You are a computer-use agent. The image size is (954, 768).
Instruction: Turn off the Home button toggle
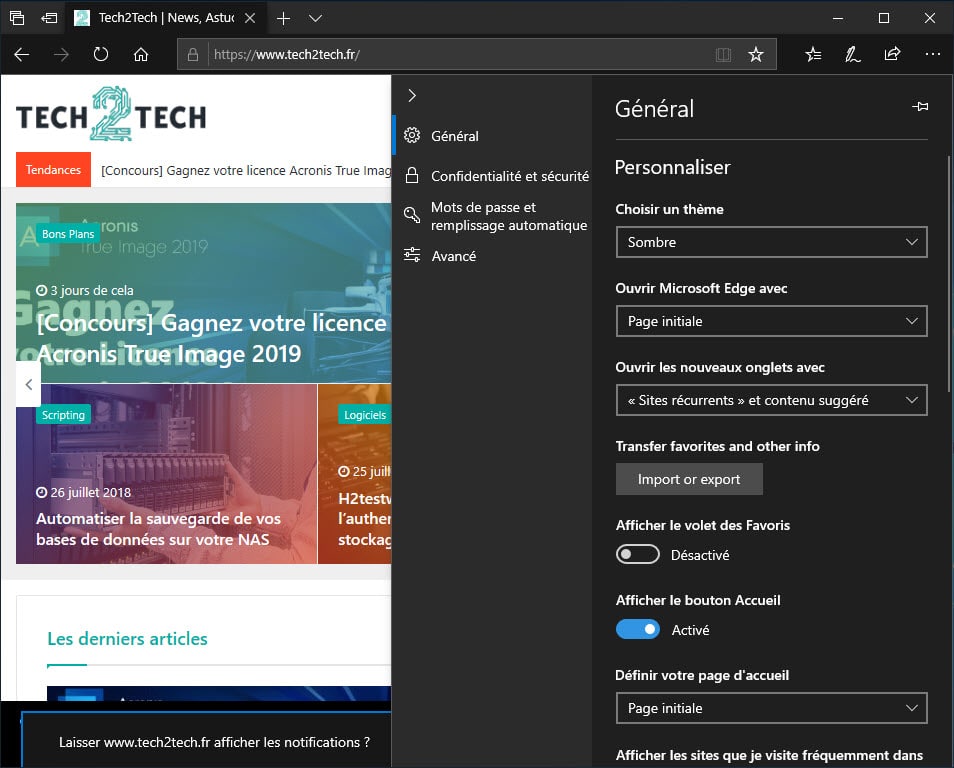coord(638,629)
